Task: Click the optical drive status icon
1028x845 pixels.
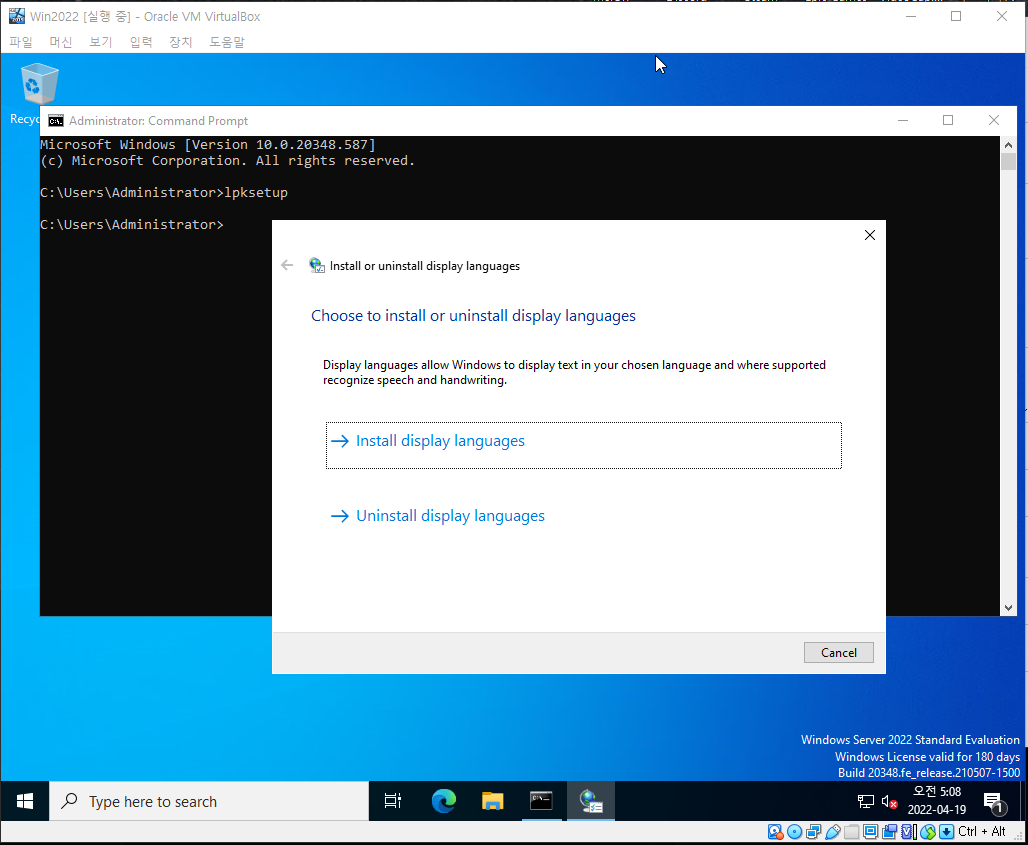Action: click(x=794, y=832)
